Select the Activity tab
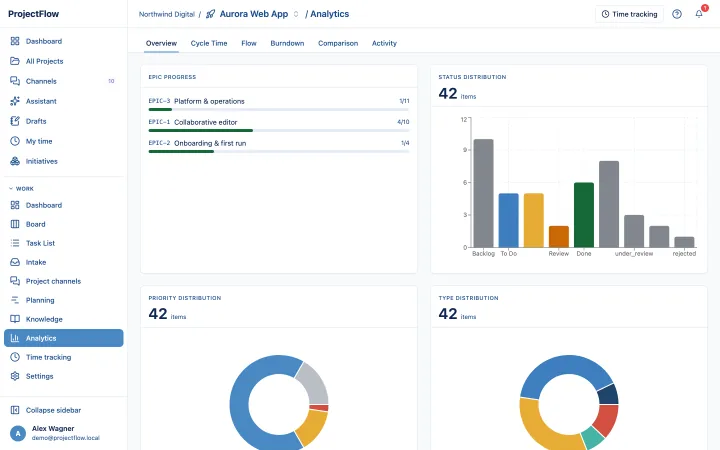Screen dimensions: 720x450 click(384, 43)
